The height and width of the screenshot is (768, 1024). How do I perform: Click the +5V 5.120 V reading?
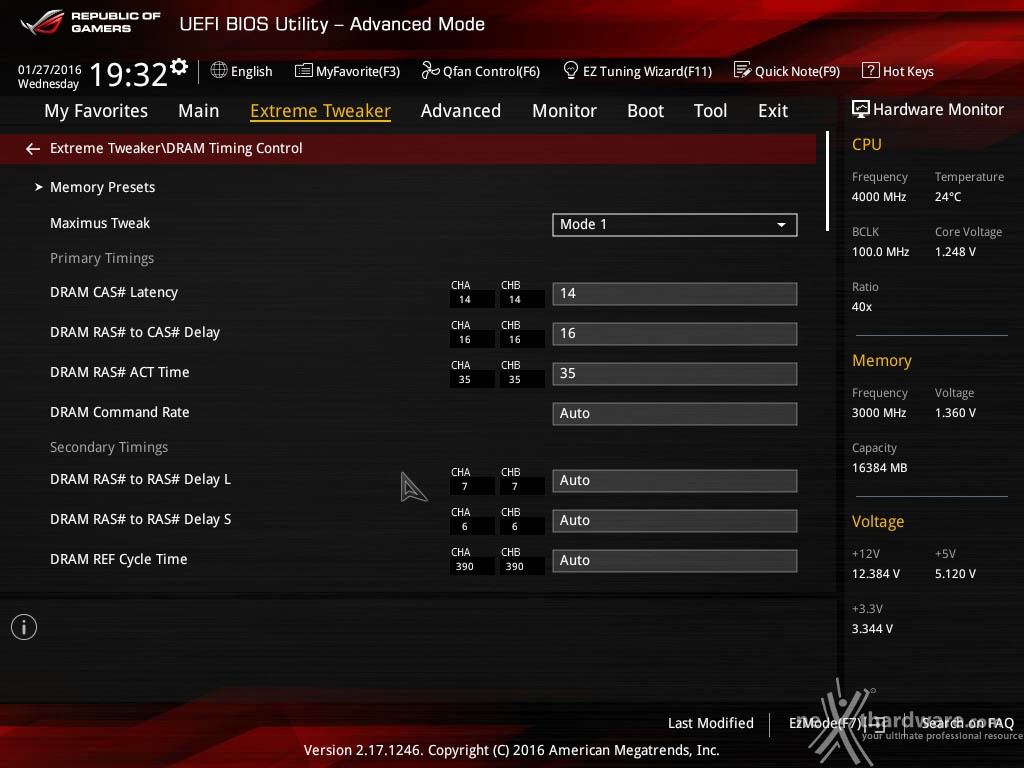(955, 574)
